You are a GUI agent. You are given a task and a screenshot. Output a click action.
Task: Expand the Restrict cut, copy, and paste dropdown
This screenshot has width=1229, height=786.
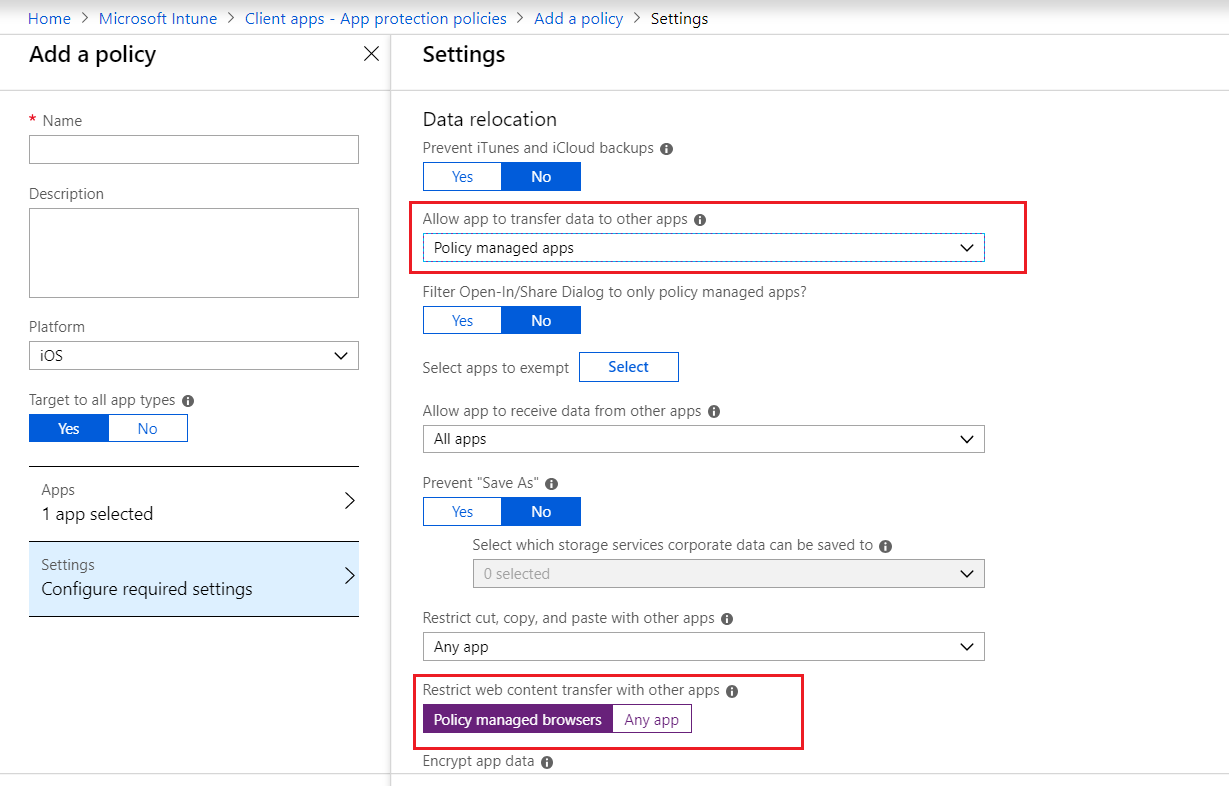point(703,647)
